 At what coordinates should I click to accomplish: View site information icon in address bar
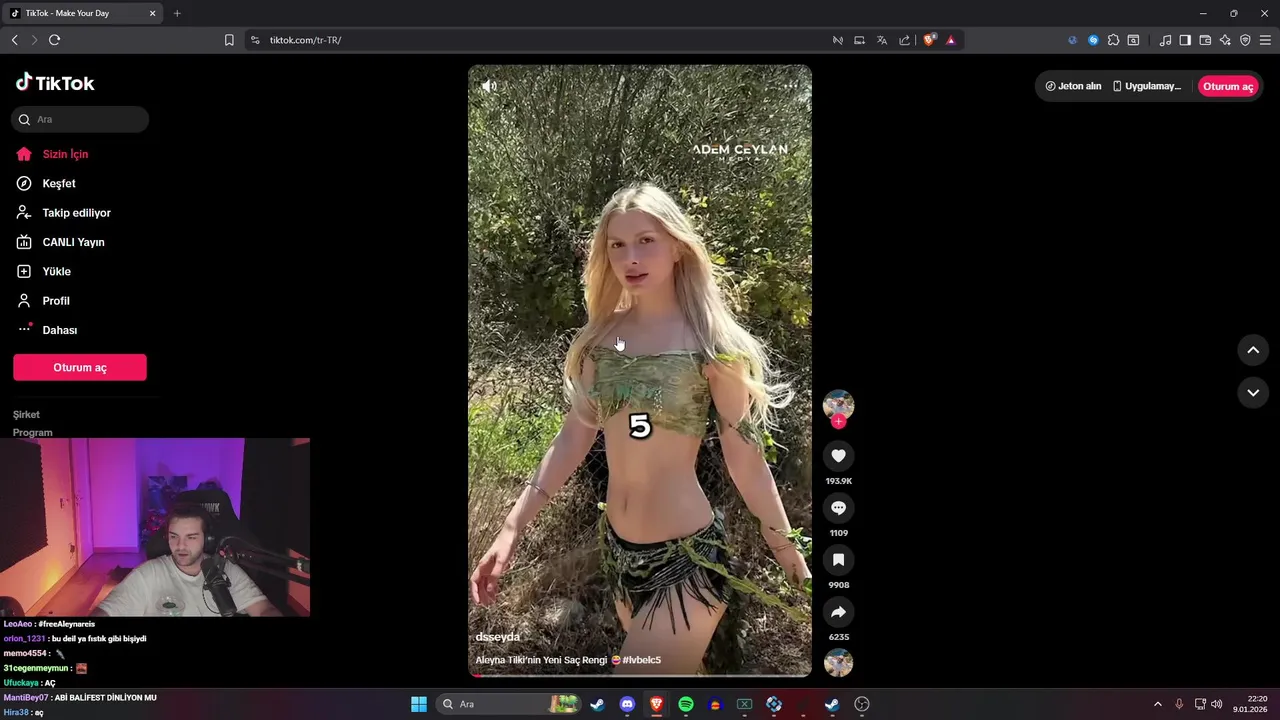(x=255, y=40)
